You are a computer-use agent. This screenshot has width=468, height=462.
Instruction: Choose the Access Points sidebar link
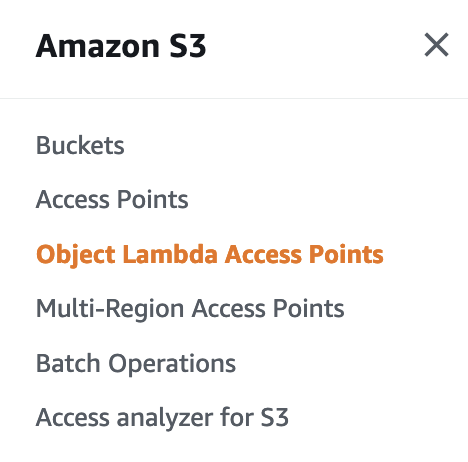pos(112,199)
